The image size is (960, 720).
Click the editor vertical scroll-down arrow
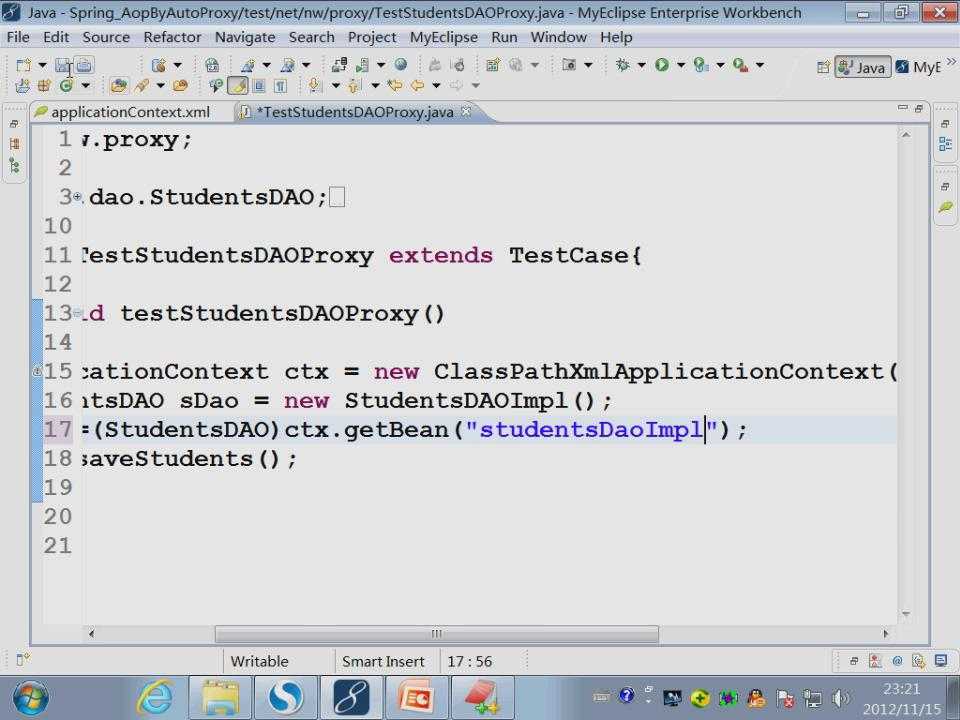906,613
